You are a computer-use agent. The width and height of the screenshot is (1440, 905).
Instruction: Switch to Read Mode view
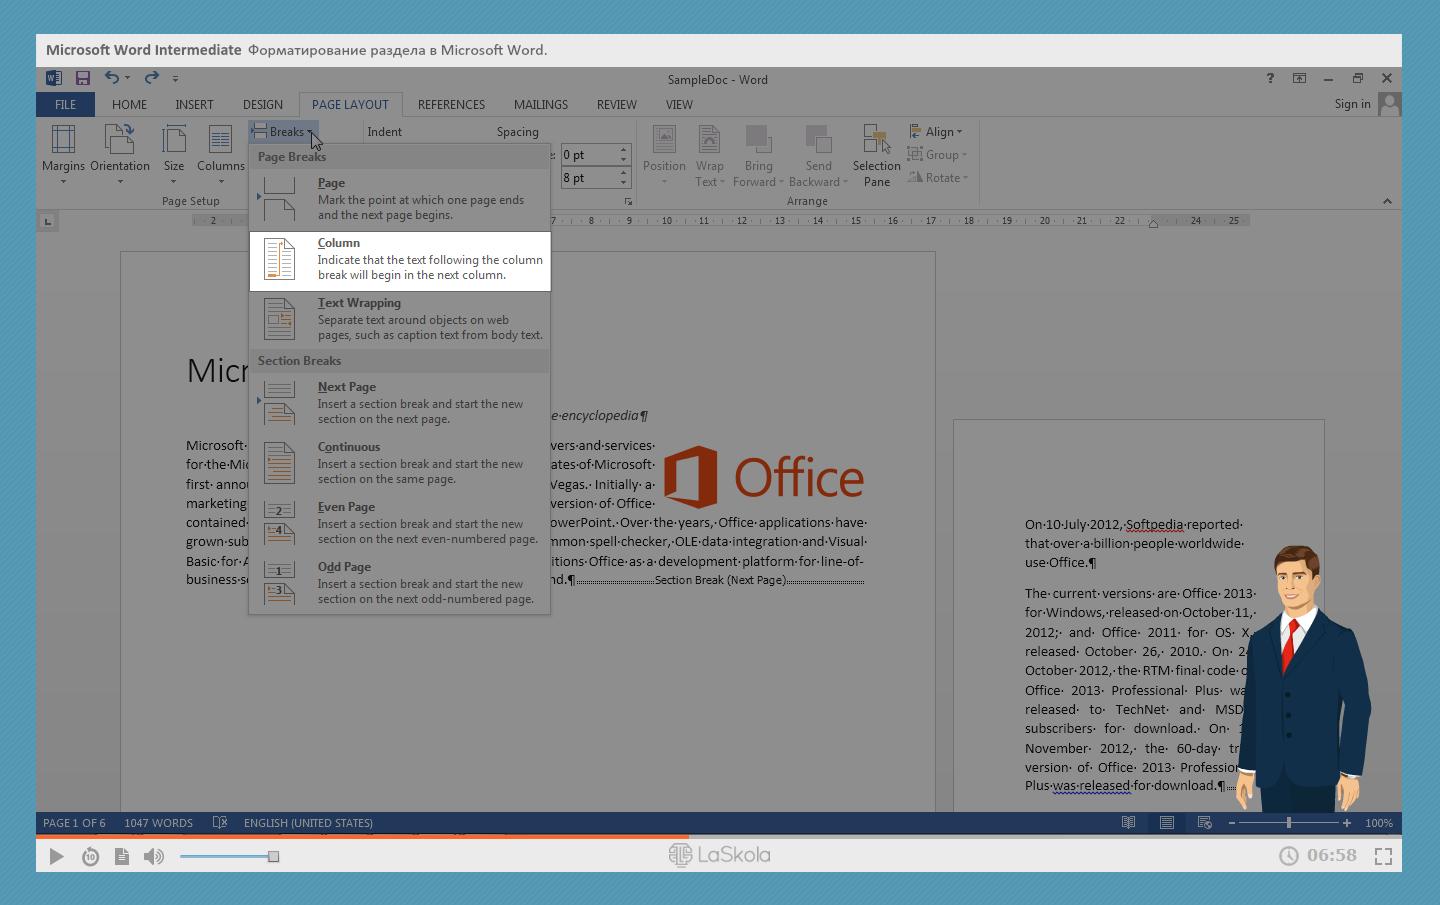click(1128, 823)
